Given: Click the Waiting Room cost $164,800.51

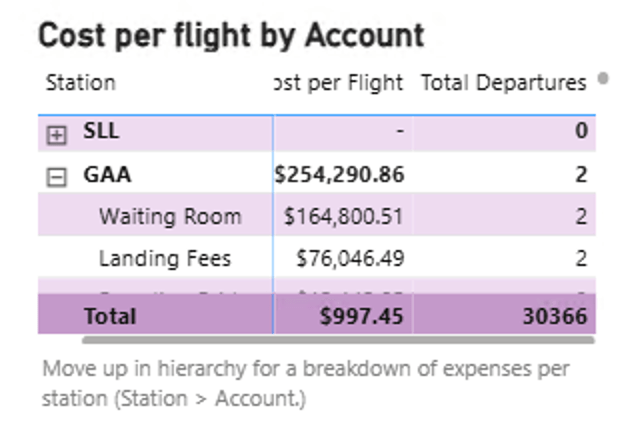Looking at the screenshot, I should pyautogui.click(x=344, y=217).
